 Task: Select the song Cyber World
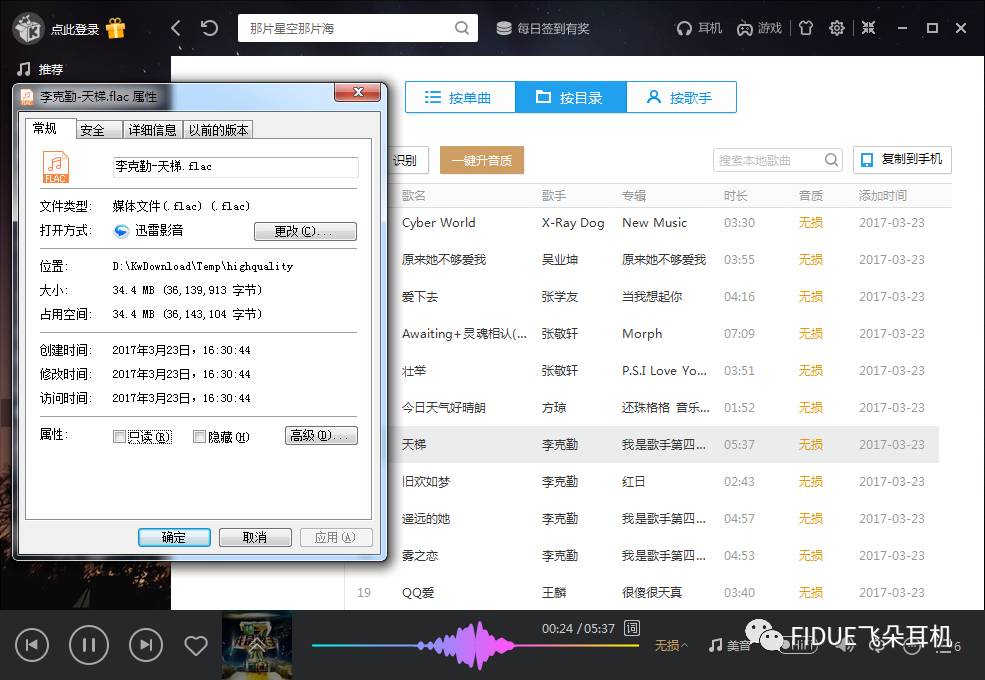tap(438, 222)
